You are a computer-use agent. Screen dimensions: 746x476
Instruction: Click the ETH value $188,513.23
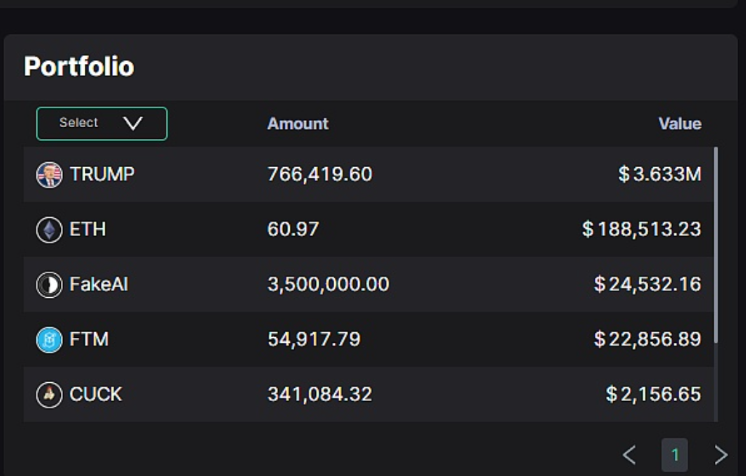641,229
